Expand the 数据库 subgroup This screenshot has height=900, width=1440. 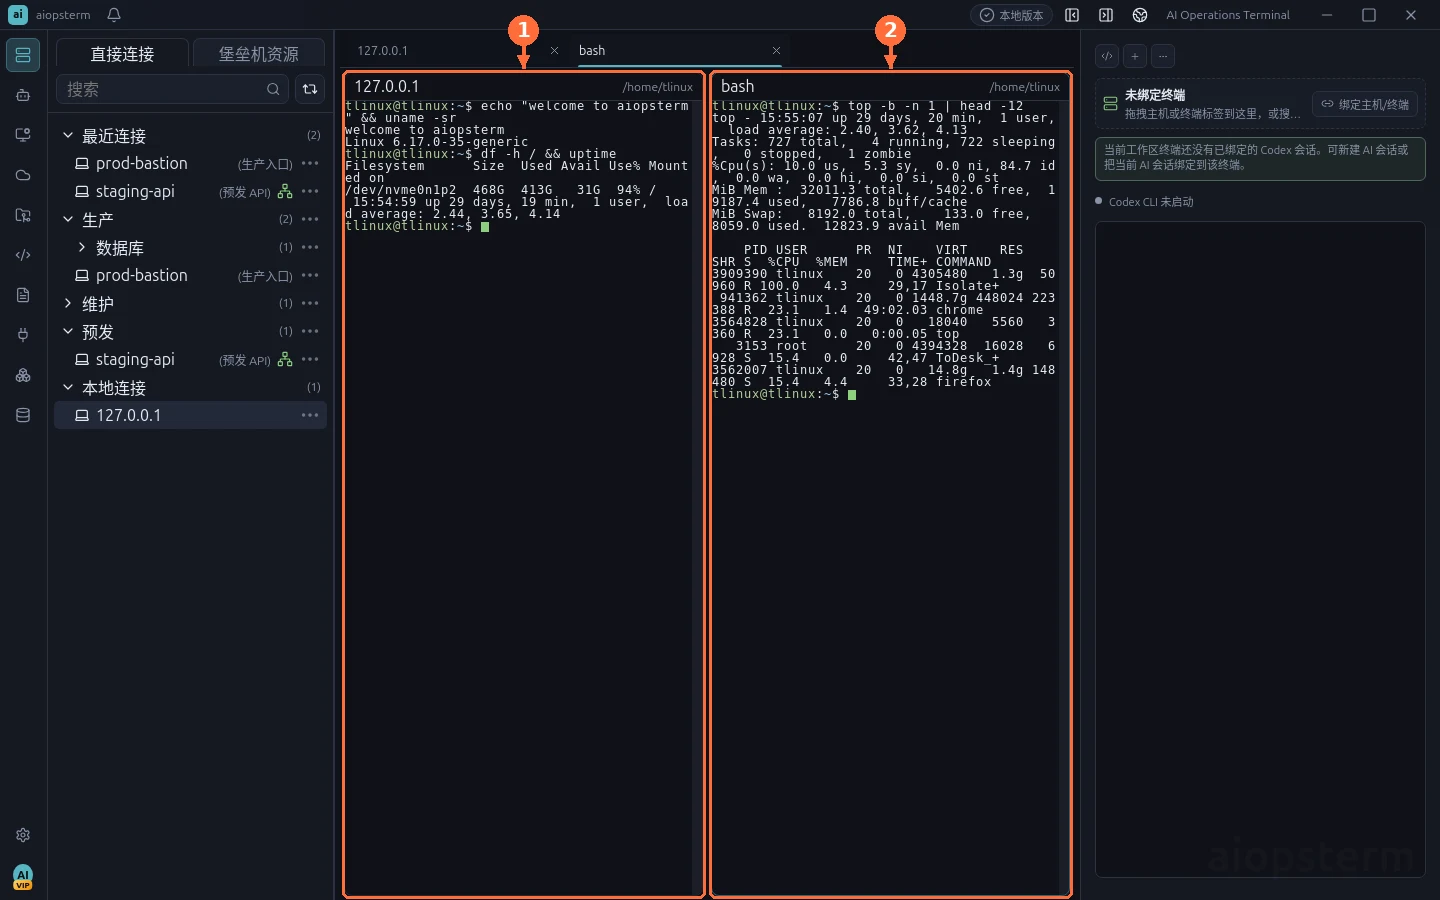pos(82,247)
